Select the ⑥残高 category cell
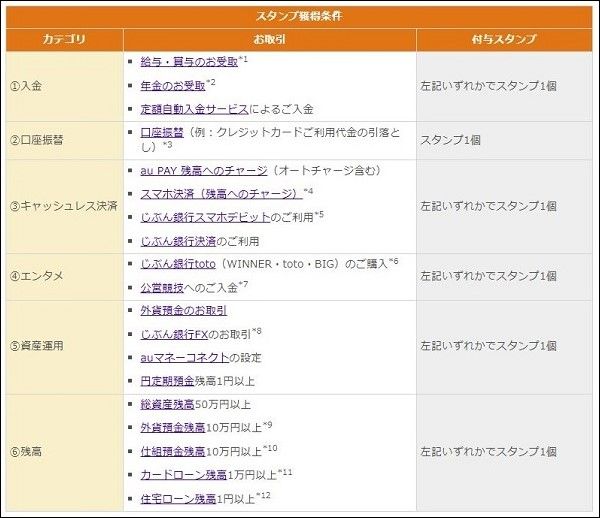600x518 pixels. point(65,452)
